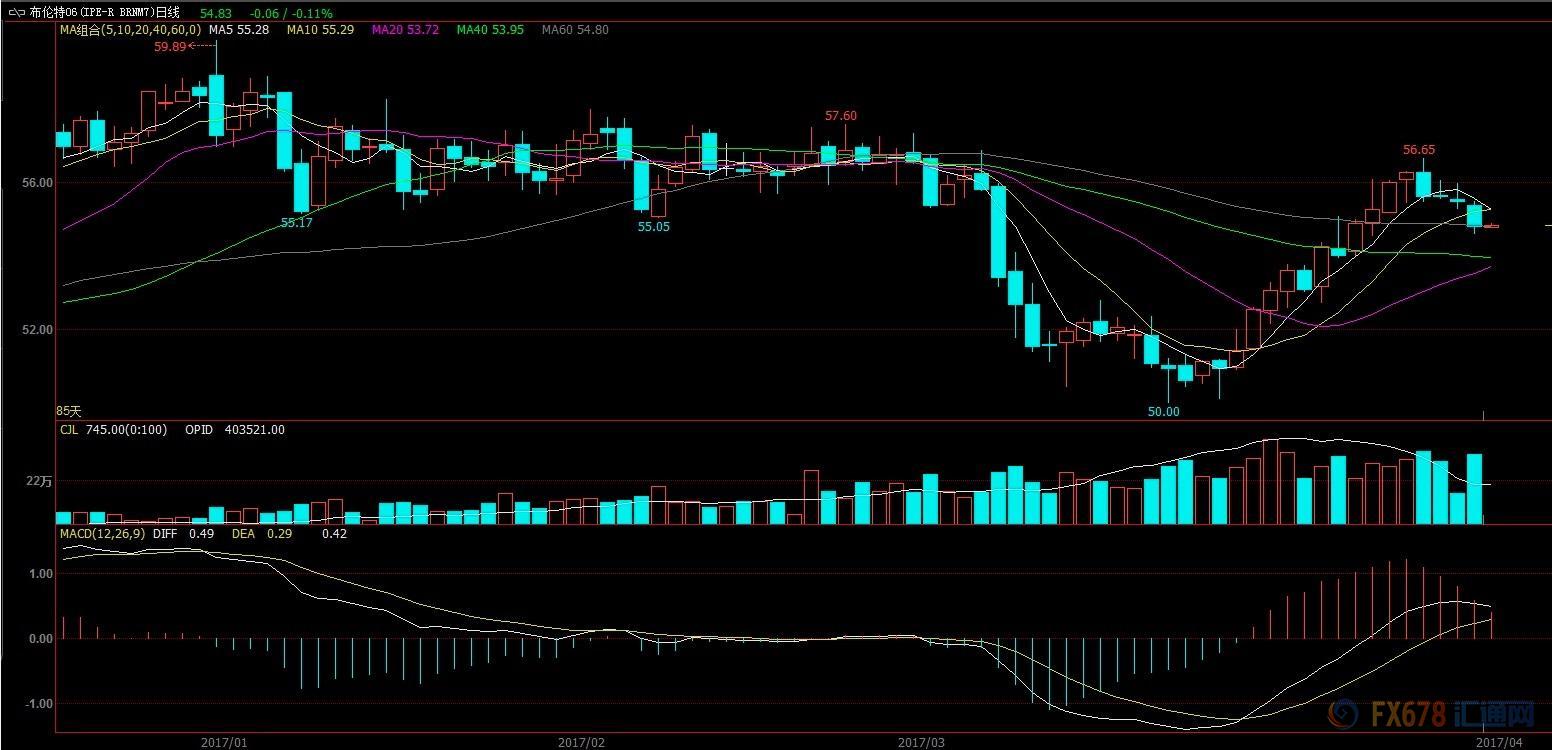The width and height of the screenshot is (1552, 750).
Task: Click the 55.05 trough price label
Action: (654, 227)
